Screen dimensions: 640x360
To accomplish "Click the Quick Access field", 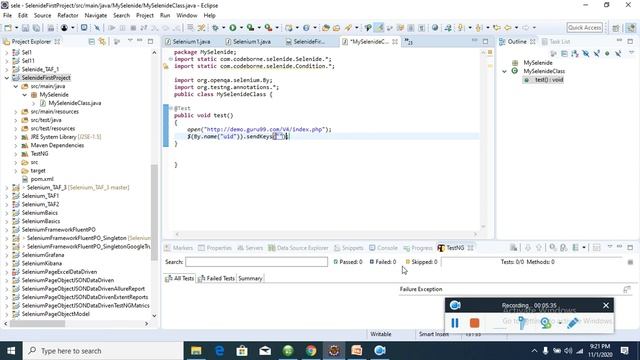I will (584, 28).
